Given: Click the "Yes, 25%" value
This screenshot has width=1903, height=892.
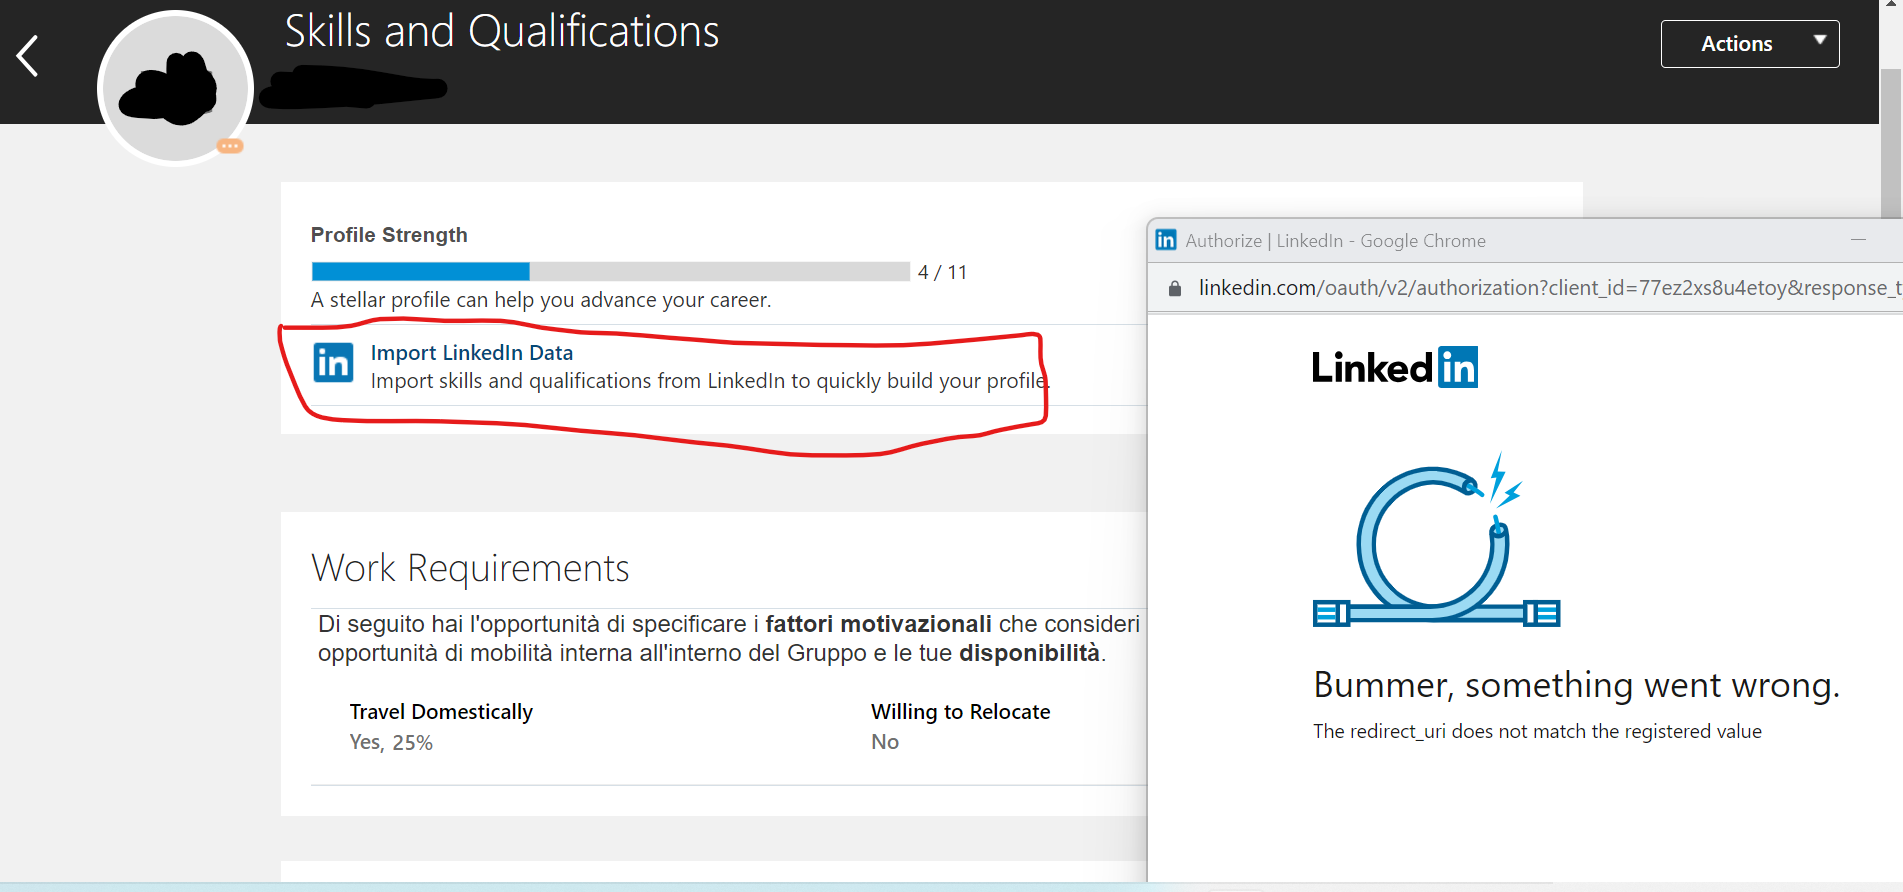Looking at the screenshot, I should [x=391, y=742].
